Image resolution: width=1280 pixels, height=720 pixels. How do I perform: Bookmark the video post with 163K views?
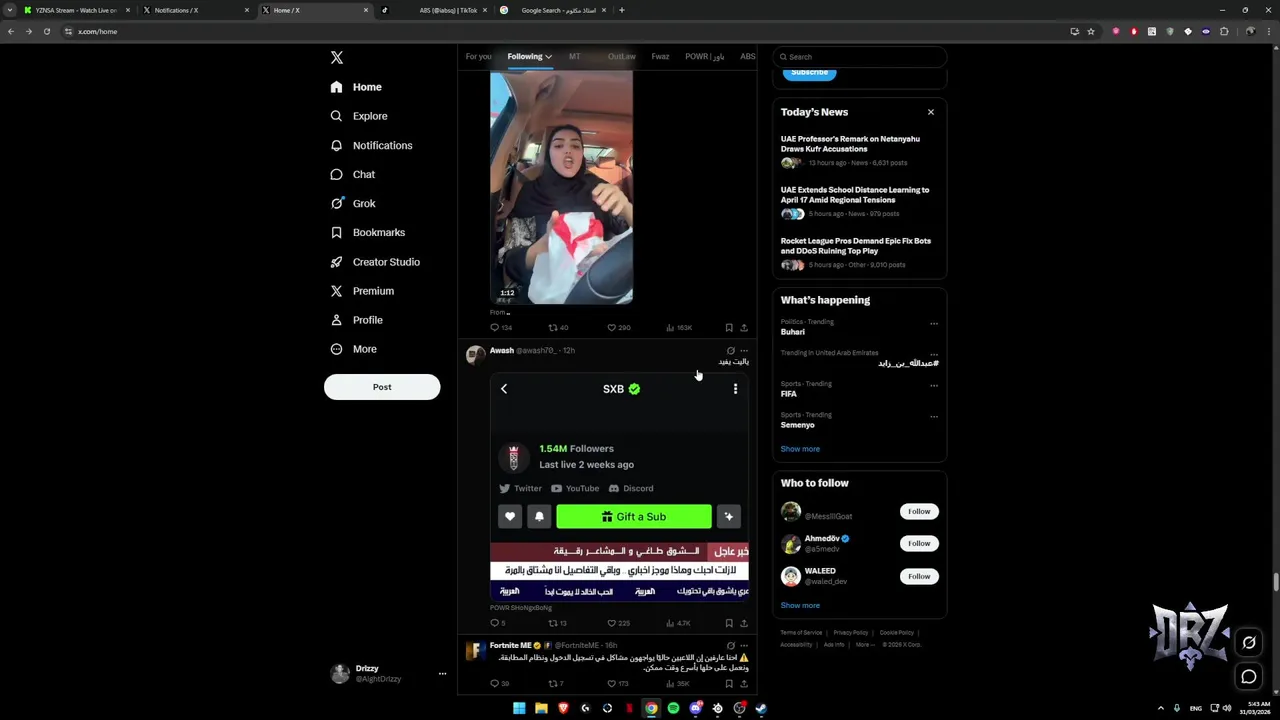pos(729,328)
